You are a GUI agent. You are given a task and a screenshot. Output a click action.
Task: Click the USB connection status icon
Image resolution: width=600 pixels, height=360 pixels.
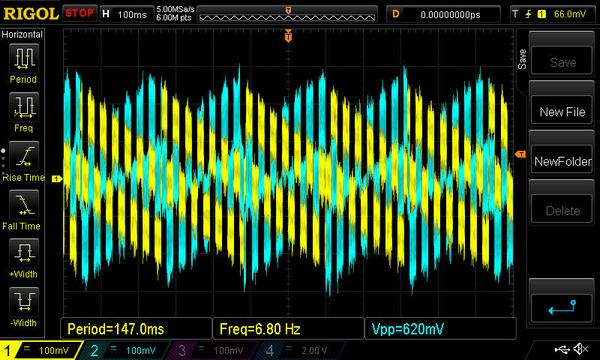(562, 349)
